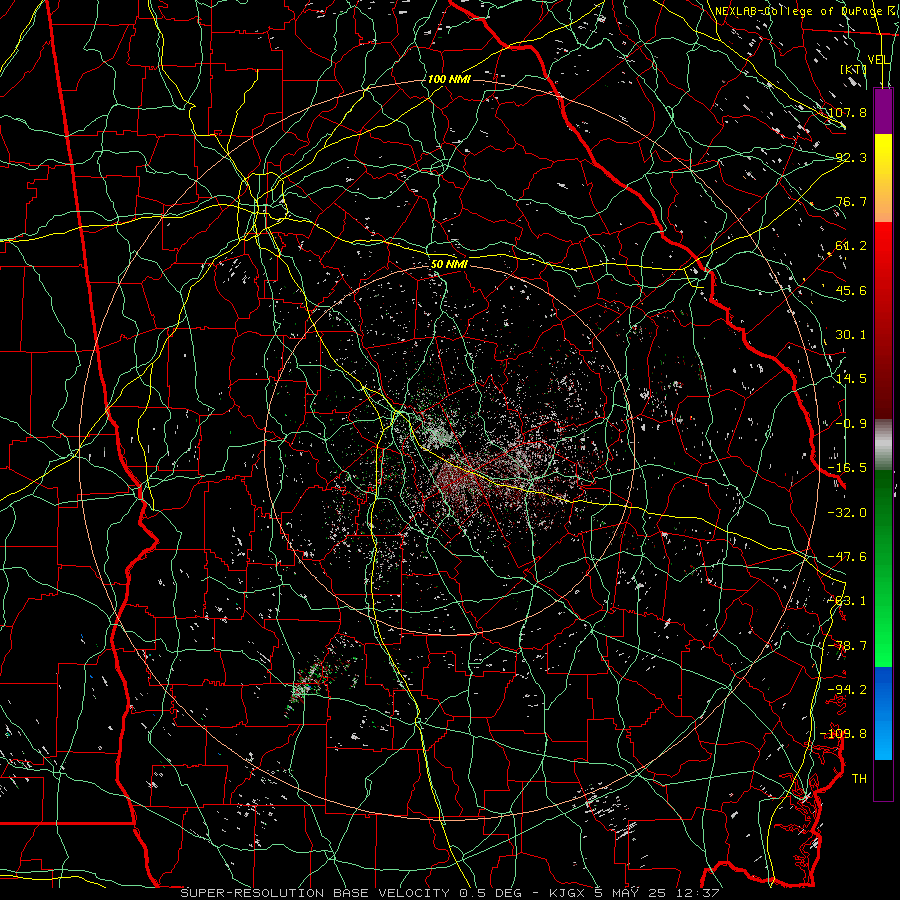Click the "[KT]" units label
This screenshot has width=900, height=900.
[854, 69]
